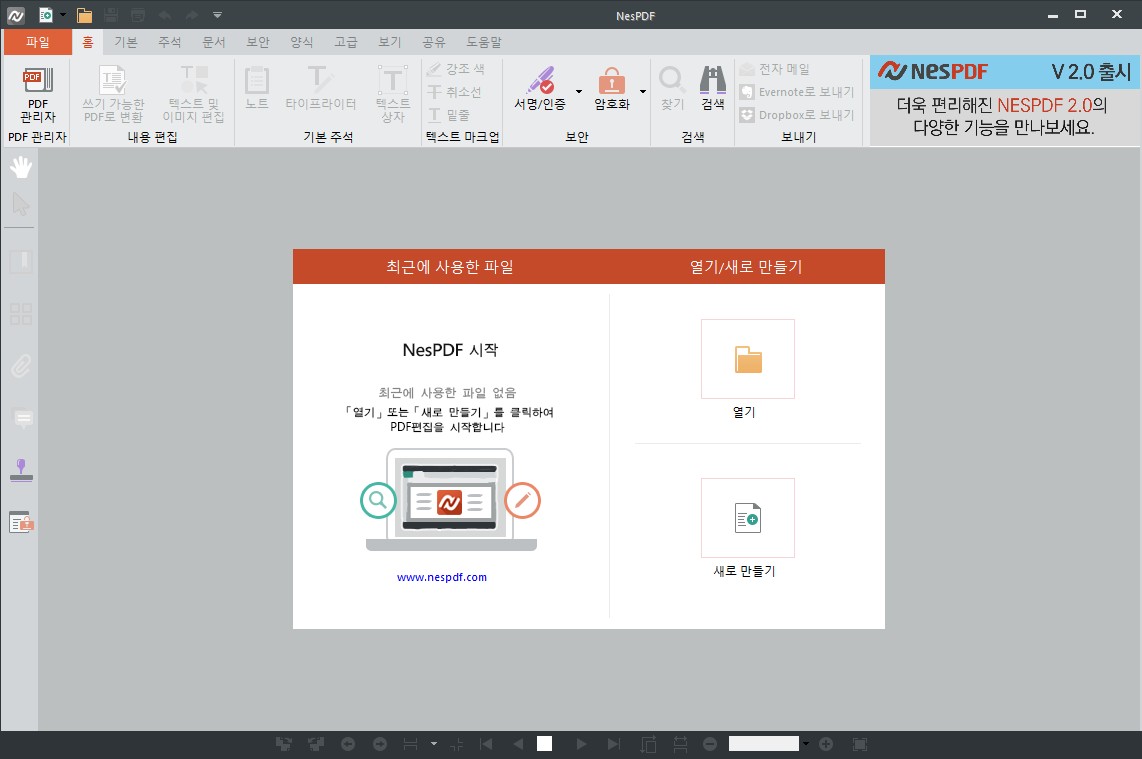This screenshot has height=759, width=1142.
Task: Open the page thumbnails panel in sidebar
Action: pyautogui.click(x=21, y=314)
